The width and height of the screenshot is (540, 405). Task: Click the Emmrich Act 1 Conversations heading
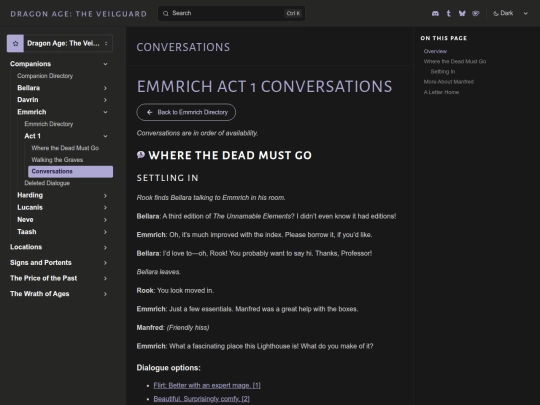pos(264,86)
